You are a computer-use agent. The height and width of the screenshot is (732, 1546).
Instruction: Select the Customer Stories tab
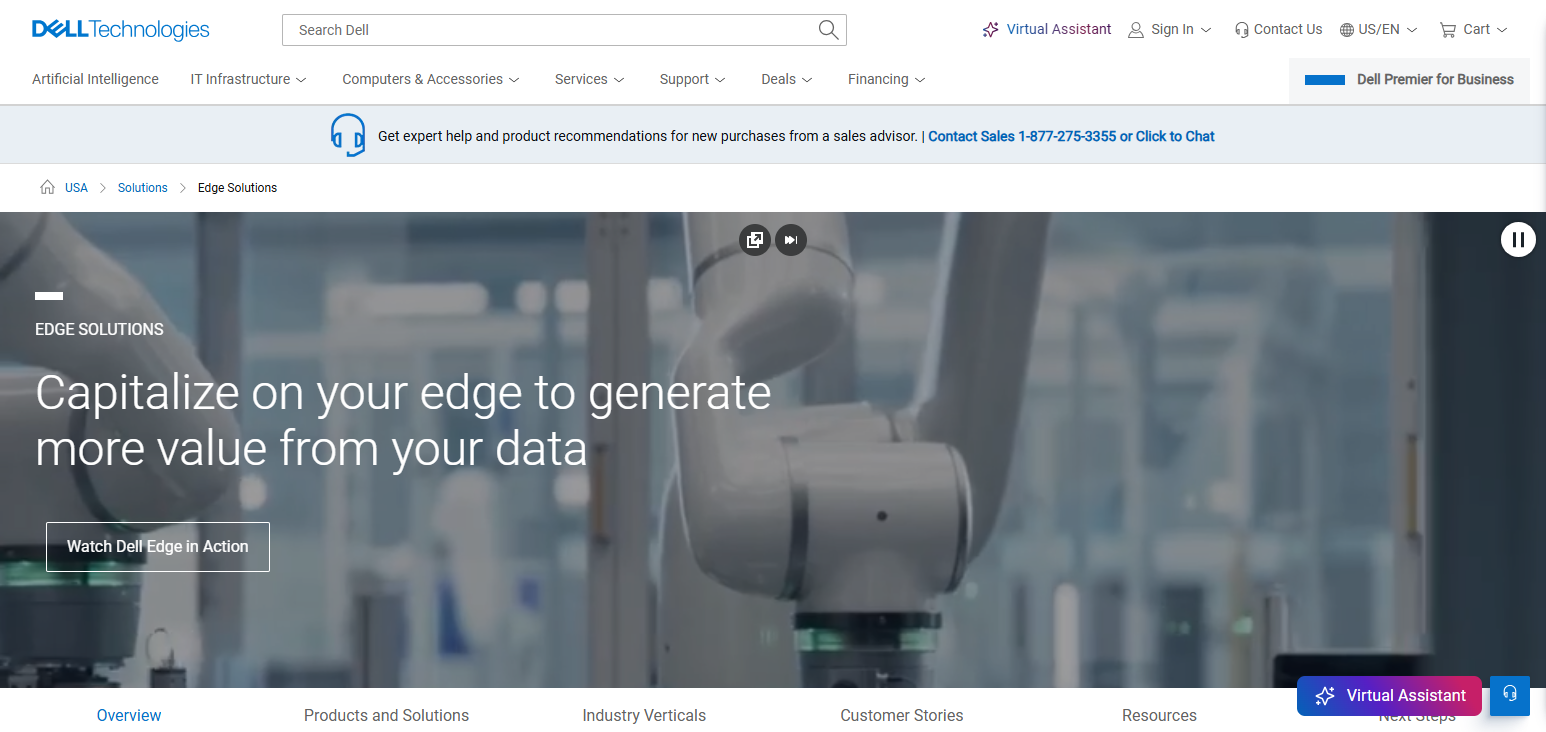[x=902, y=715]
